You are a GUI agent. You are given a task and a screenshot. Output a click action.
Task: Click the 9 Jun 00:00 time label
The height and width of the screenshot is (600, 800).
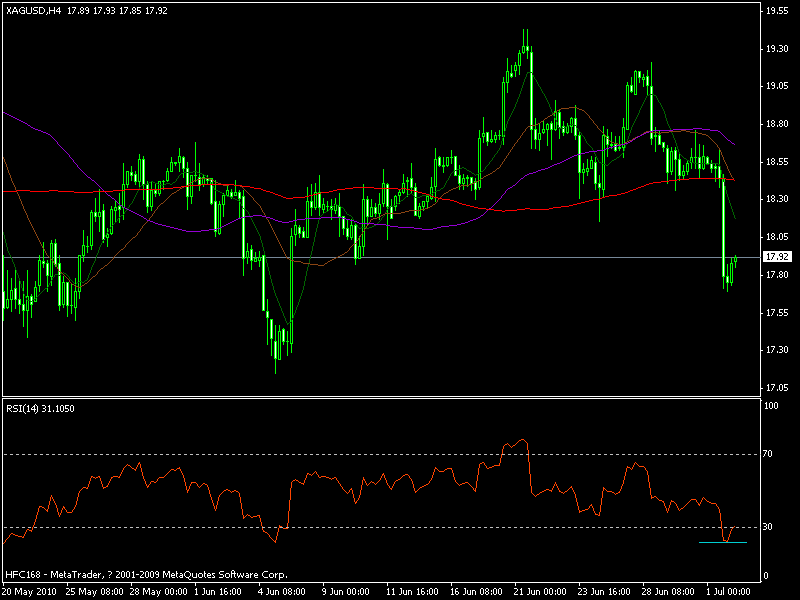345,592
